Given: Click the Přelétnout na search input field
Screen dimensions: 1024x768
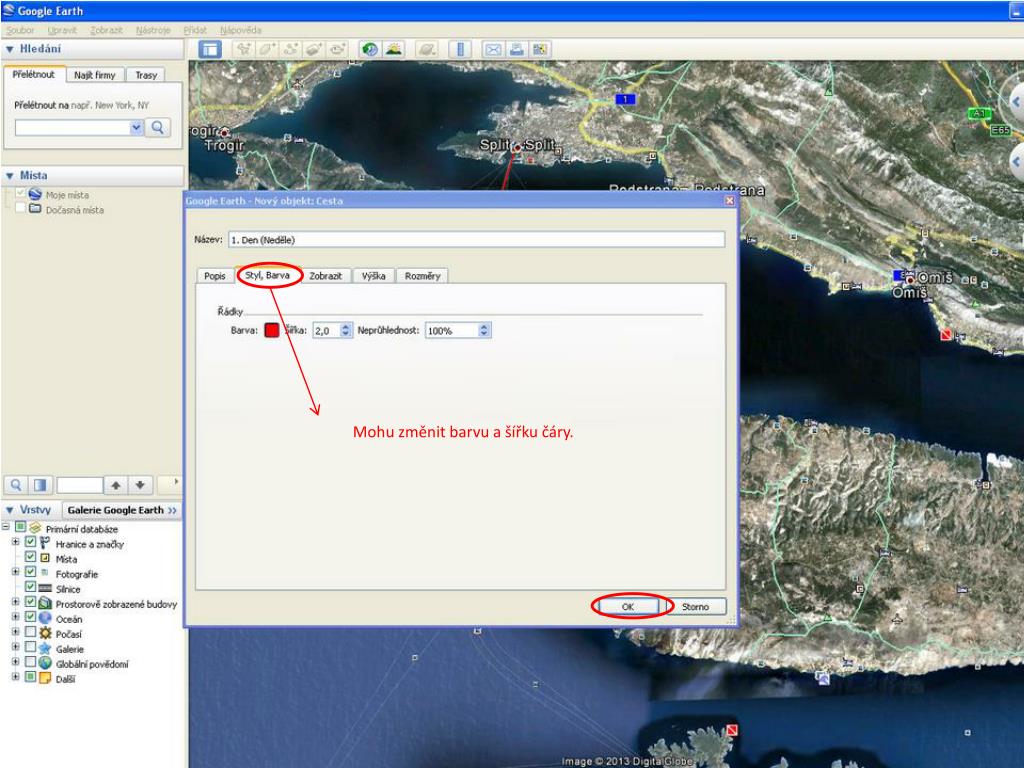Looking at the screenshot, I should point(72,127).
